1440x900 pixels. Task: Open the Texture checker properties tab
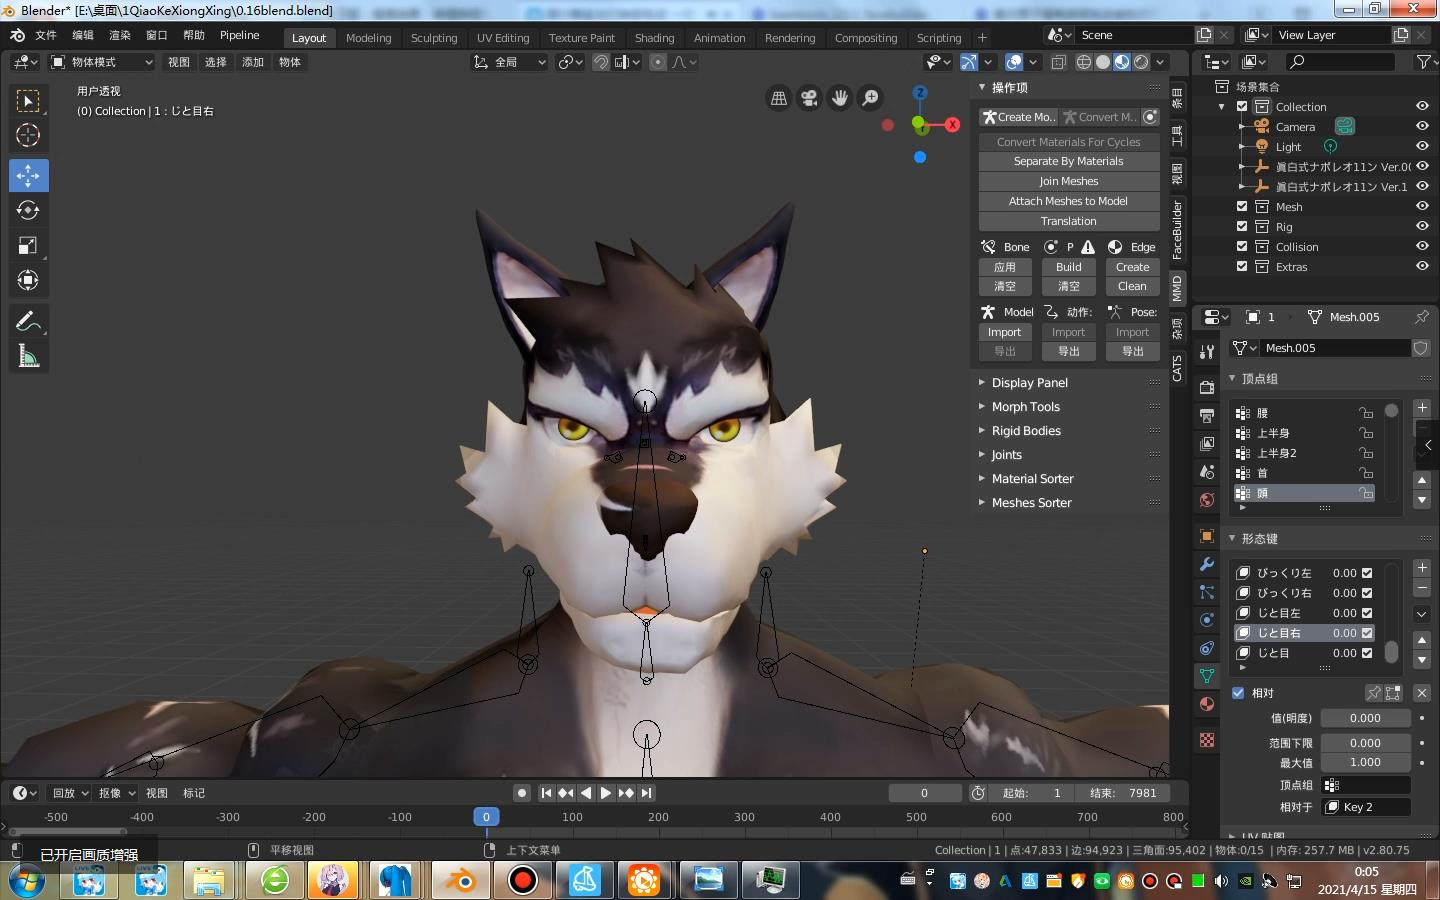[1207, 740]
